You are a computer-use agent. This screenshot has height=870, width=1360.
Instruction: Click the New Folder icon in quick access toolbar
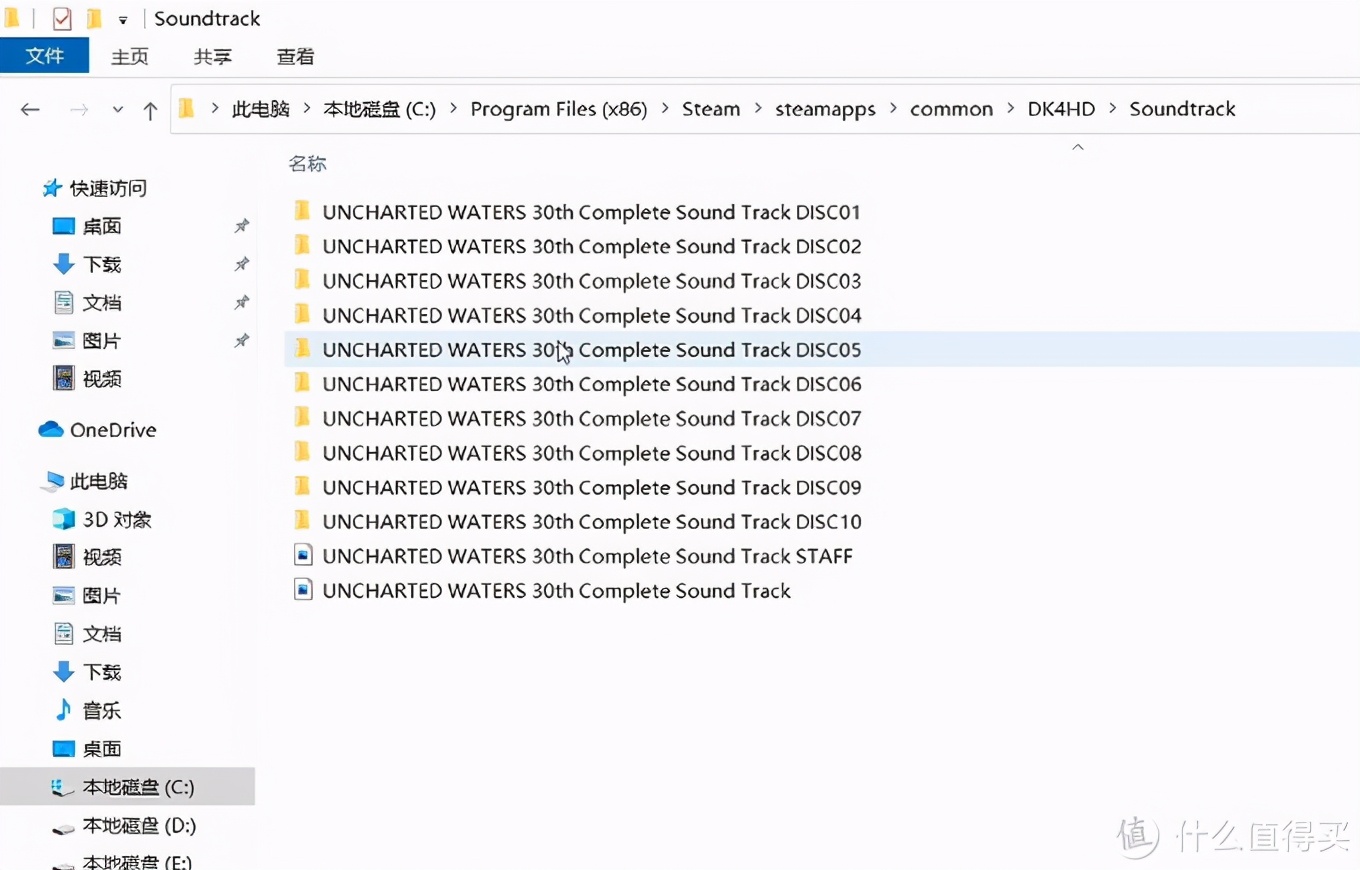click(93, 18)
